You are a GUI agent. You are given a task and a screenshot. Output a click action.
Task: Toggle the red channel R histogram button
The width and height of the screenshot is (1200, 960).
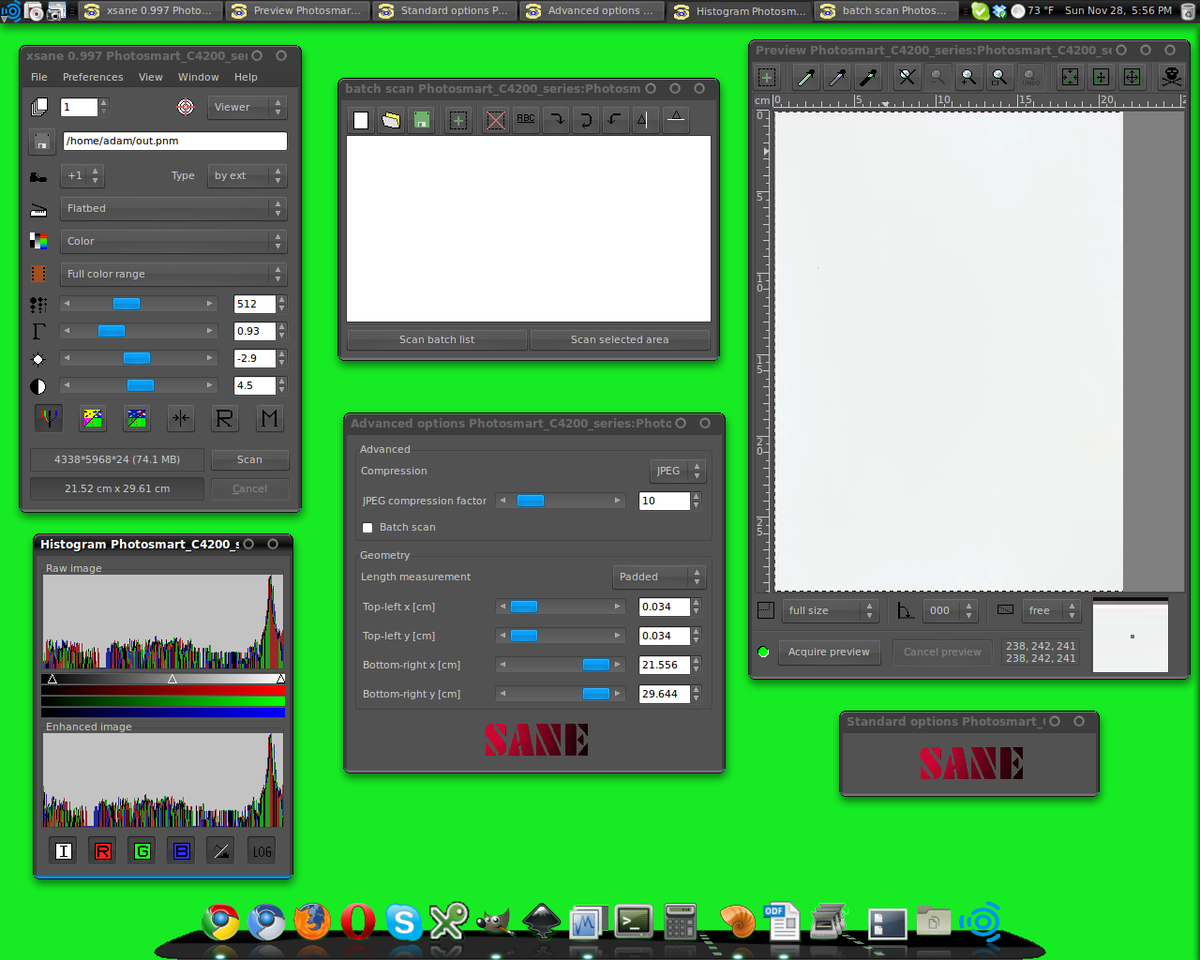pyautogui.click(x=102, y=851)
